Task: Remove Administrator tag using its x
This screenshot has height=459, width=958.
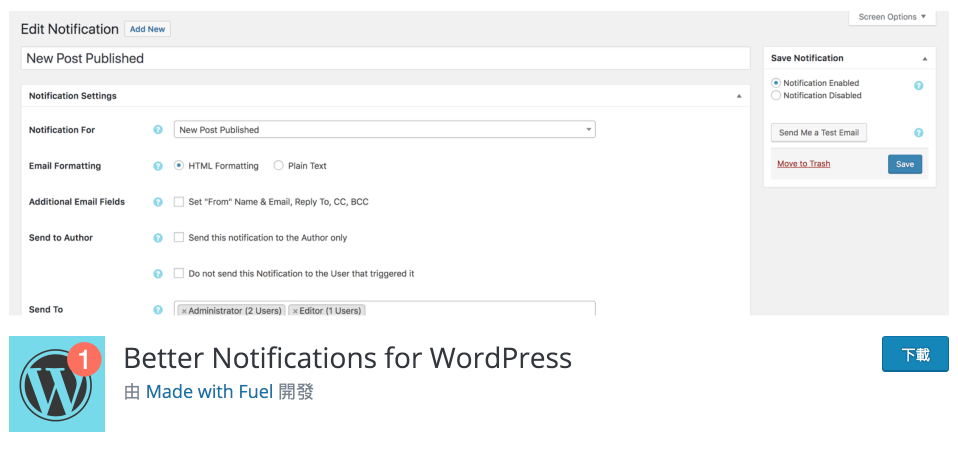Action: tap(184, 311)
